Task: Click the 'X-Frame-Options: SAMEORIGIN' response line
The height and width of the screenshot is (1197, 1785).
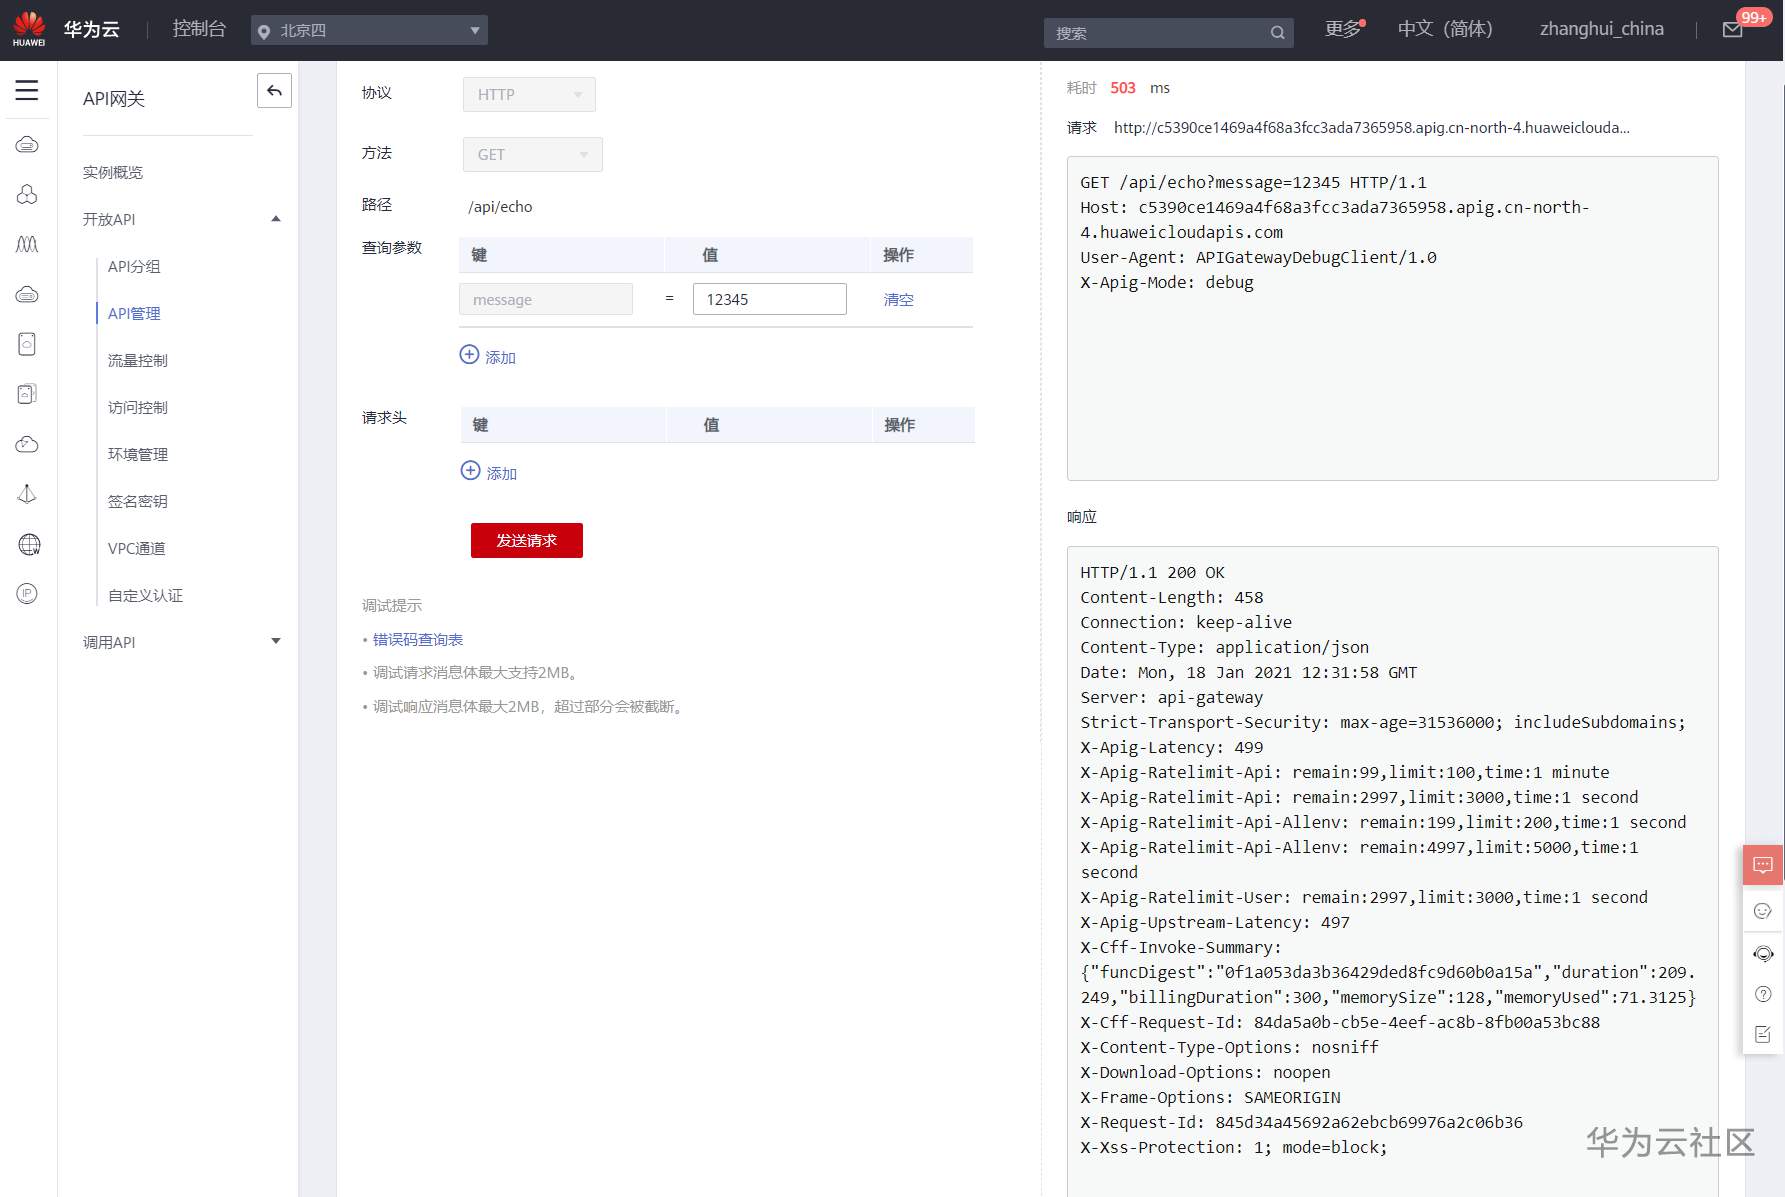Action: click(1211, 1097)
